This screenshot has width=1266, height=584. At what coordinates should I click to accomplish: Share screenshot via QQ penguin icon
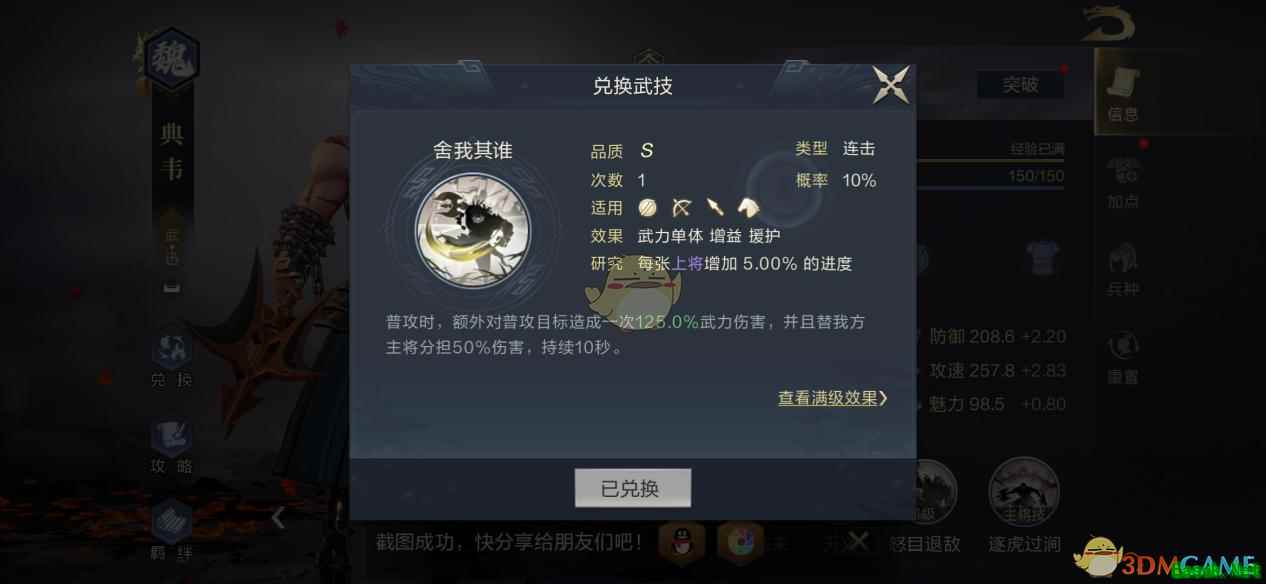[x=683, y=542]
